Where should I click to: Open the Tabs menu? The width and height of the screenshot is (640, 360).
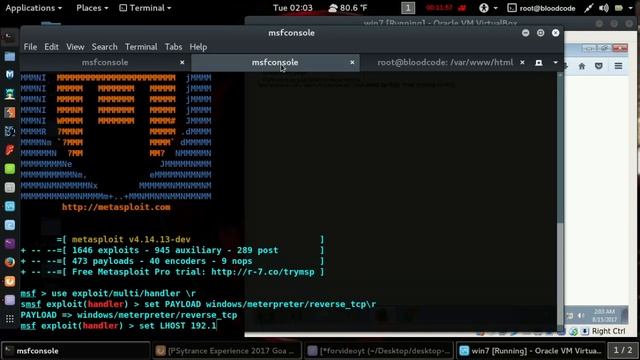173,47
